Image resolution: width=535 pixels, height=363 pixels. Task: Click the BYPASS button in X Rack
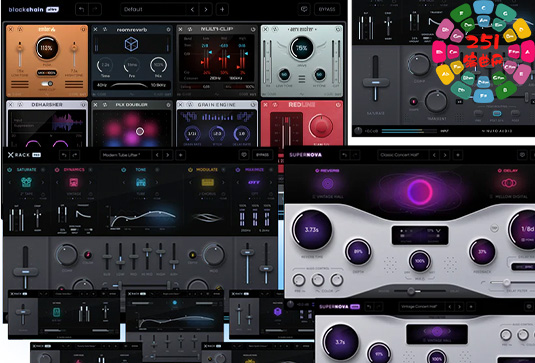click(262, 155)
